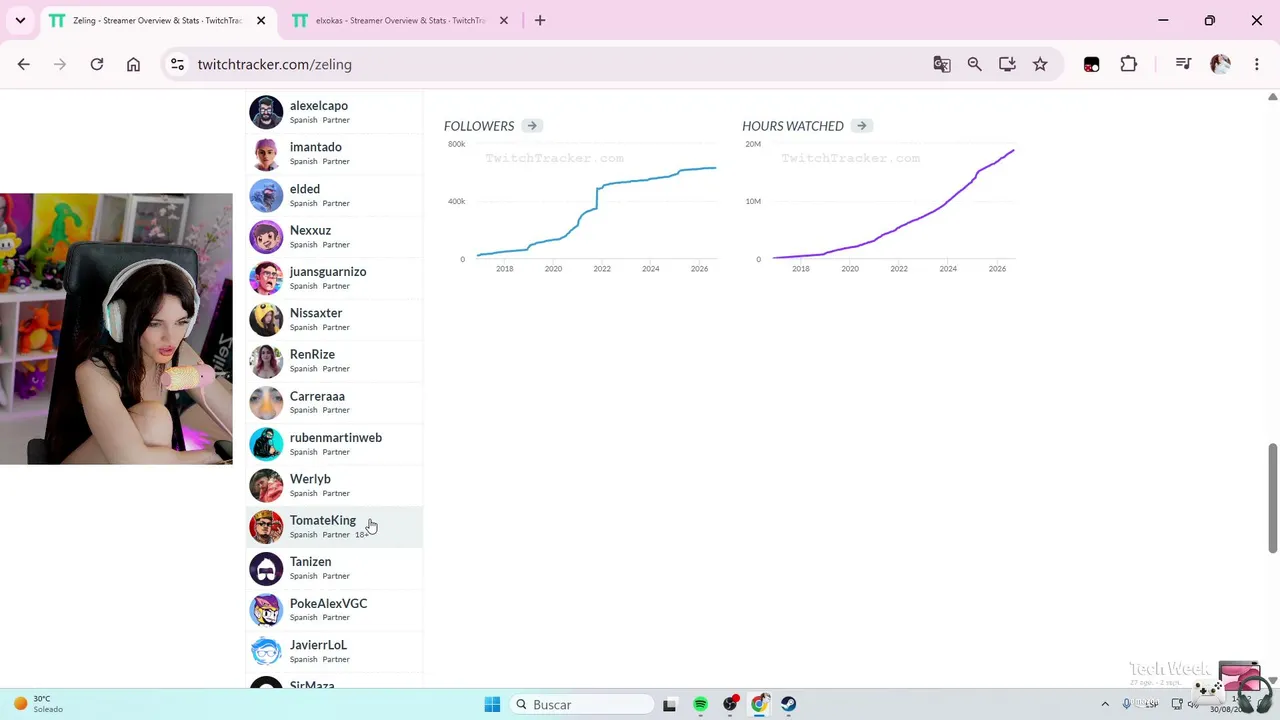The width and height of the screenshot is (1280, 720).
Task: Open the tab search dropdown
Action: [20, 20]
